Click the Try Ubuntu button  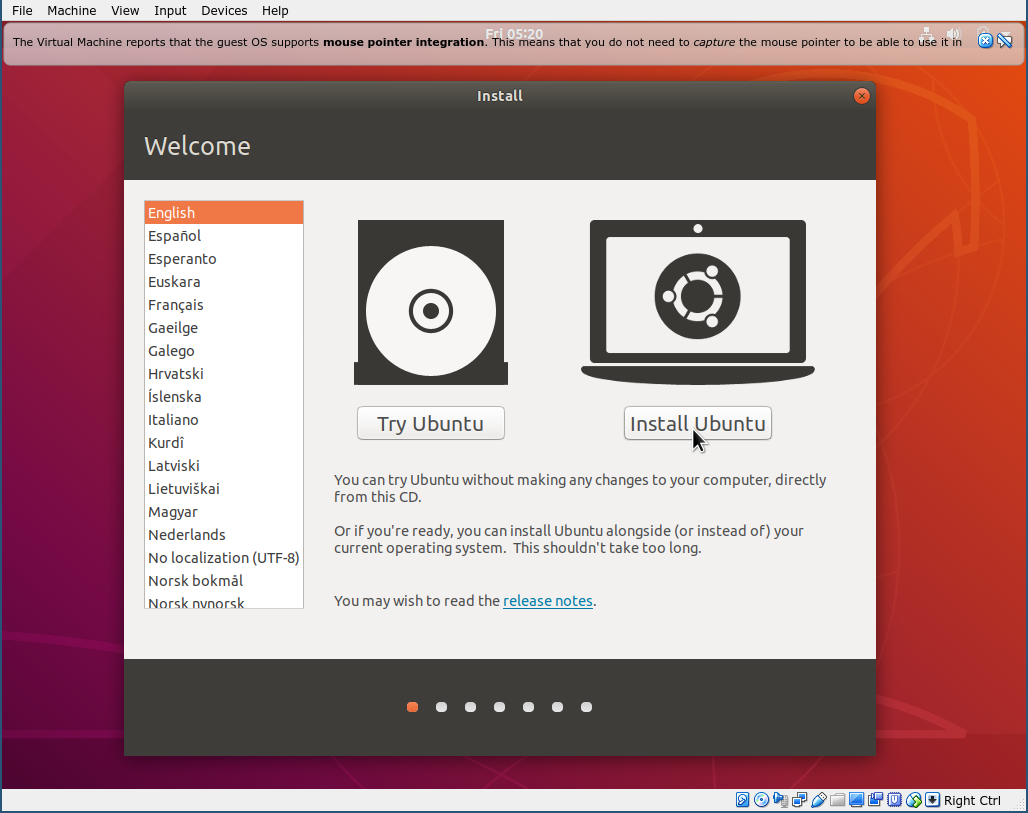[x=431, y=423]
